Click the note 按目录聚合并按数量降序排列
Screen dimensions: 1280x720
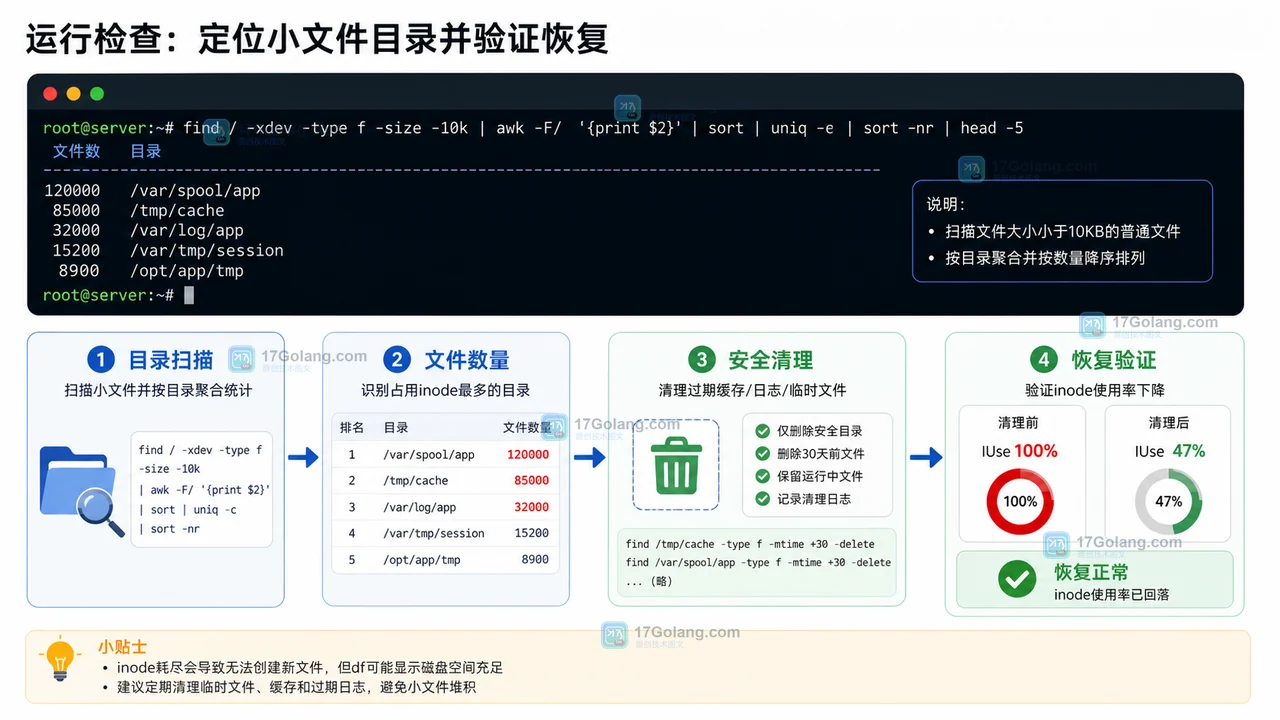[1045, 258]
